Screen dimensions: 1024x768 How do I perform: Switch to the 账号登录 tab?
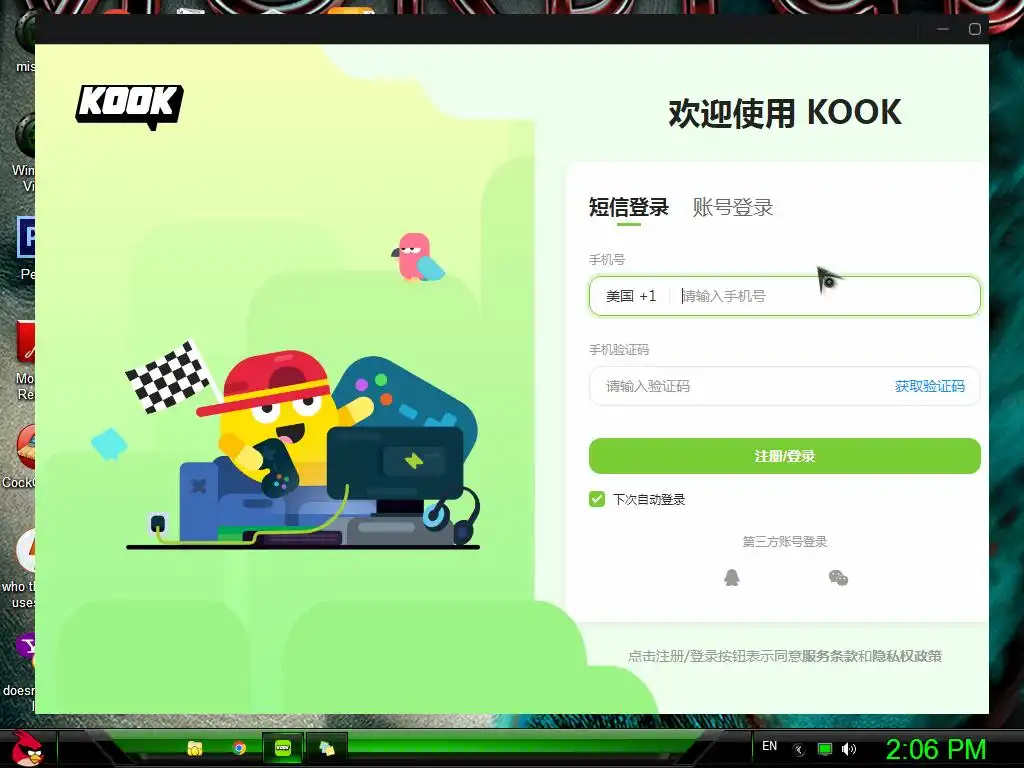(x=733, y=207)
